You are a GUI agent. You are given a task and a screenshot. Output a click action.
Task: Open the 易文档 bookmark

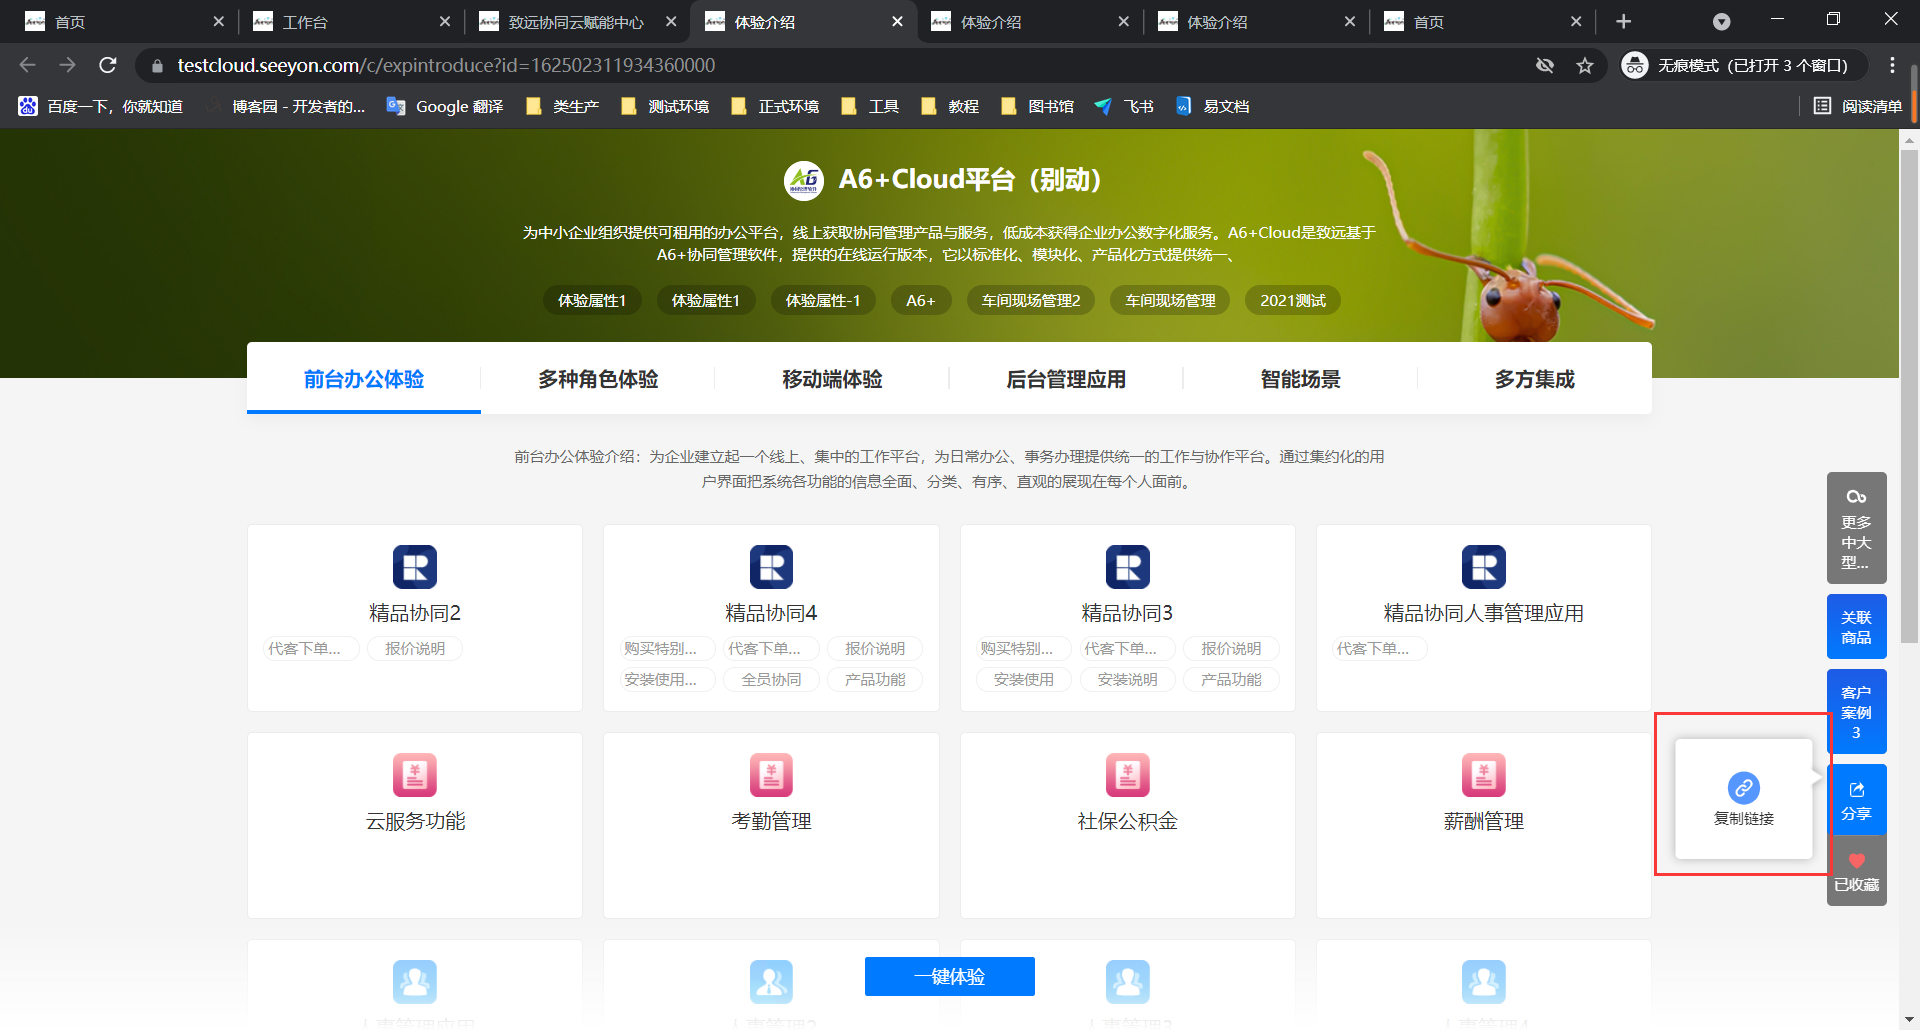(x=1212, y=106)
